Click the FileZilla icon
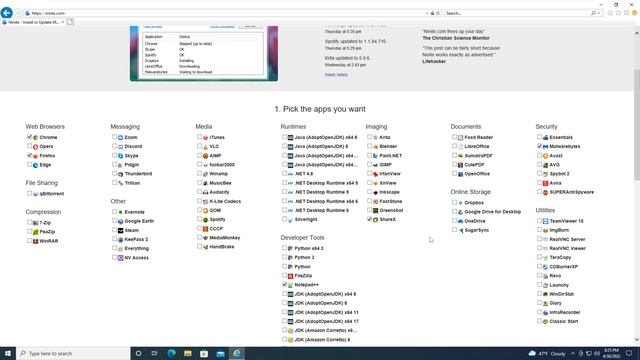Screen dimensions: 640x360 (x=290, y=276)
